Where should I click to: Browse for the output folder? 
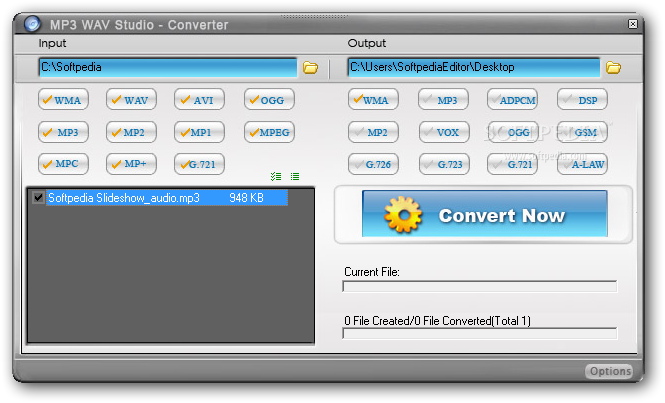[613, 67]
